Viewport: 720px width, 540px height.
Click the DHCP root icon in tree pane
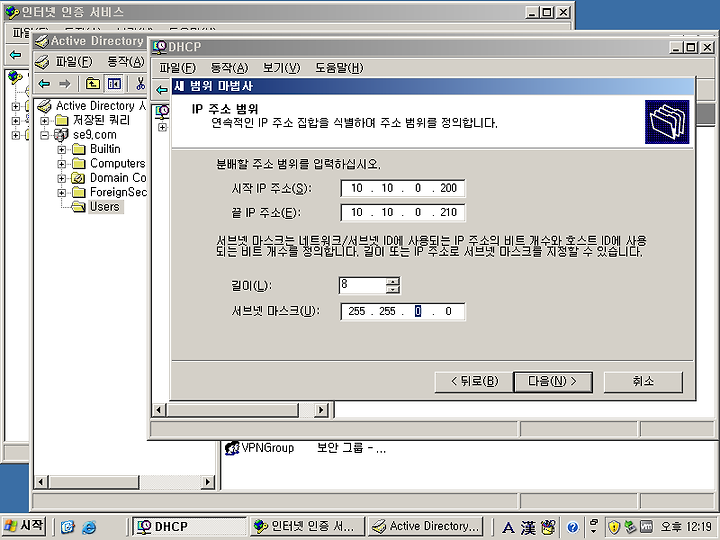tap(163, 111)
